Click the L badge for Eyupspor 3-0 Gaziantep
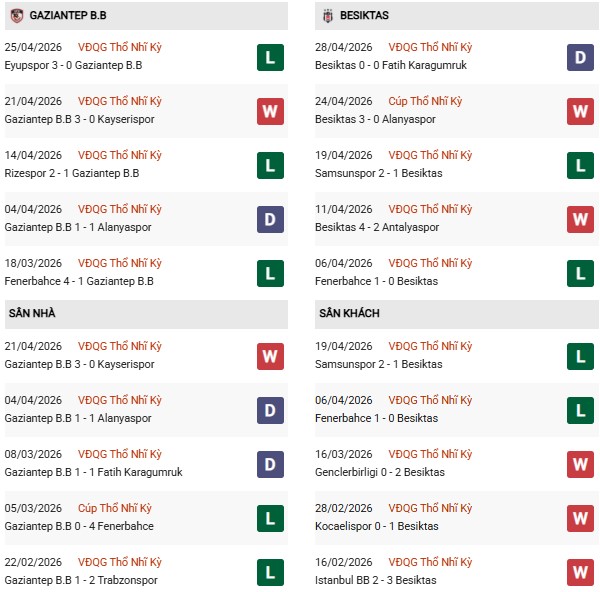Image resolution: width=600 pixels, height=592 pixels. (270, 57)
